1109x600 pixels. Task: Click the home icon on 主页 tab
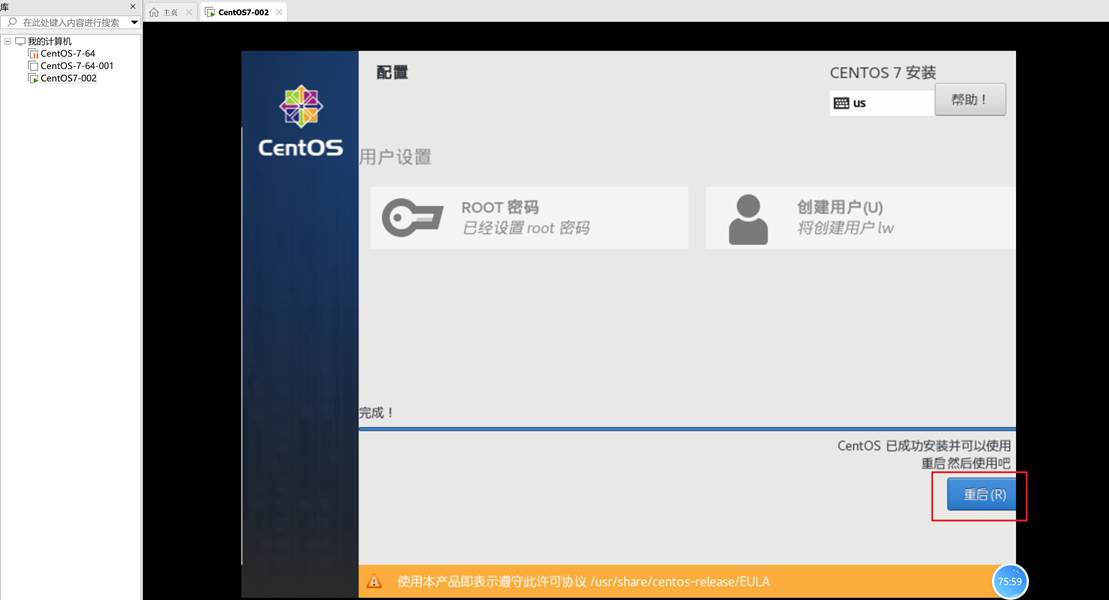tap(154, 12)
